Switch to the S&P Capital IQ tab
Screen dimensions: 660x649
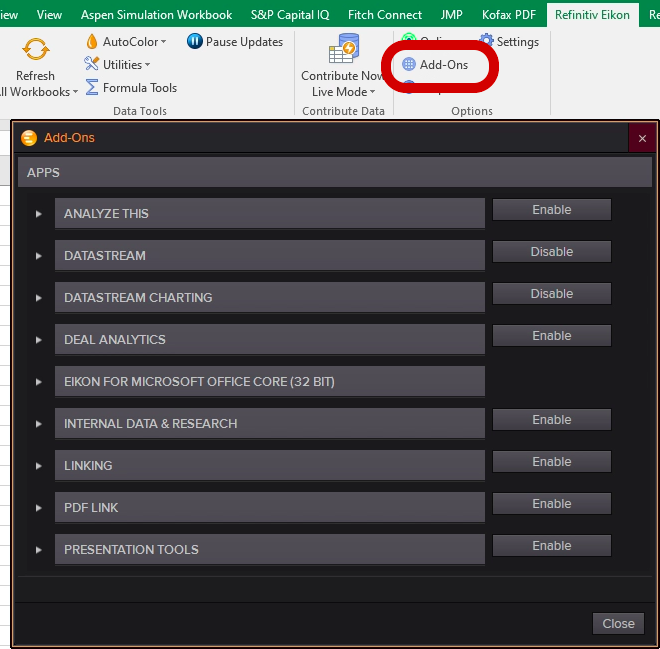(291, 15)
